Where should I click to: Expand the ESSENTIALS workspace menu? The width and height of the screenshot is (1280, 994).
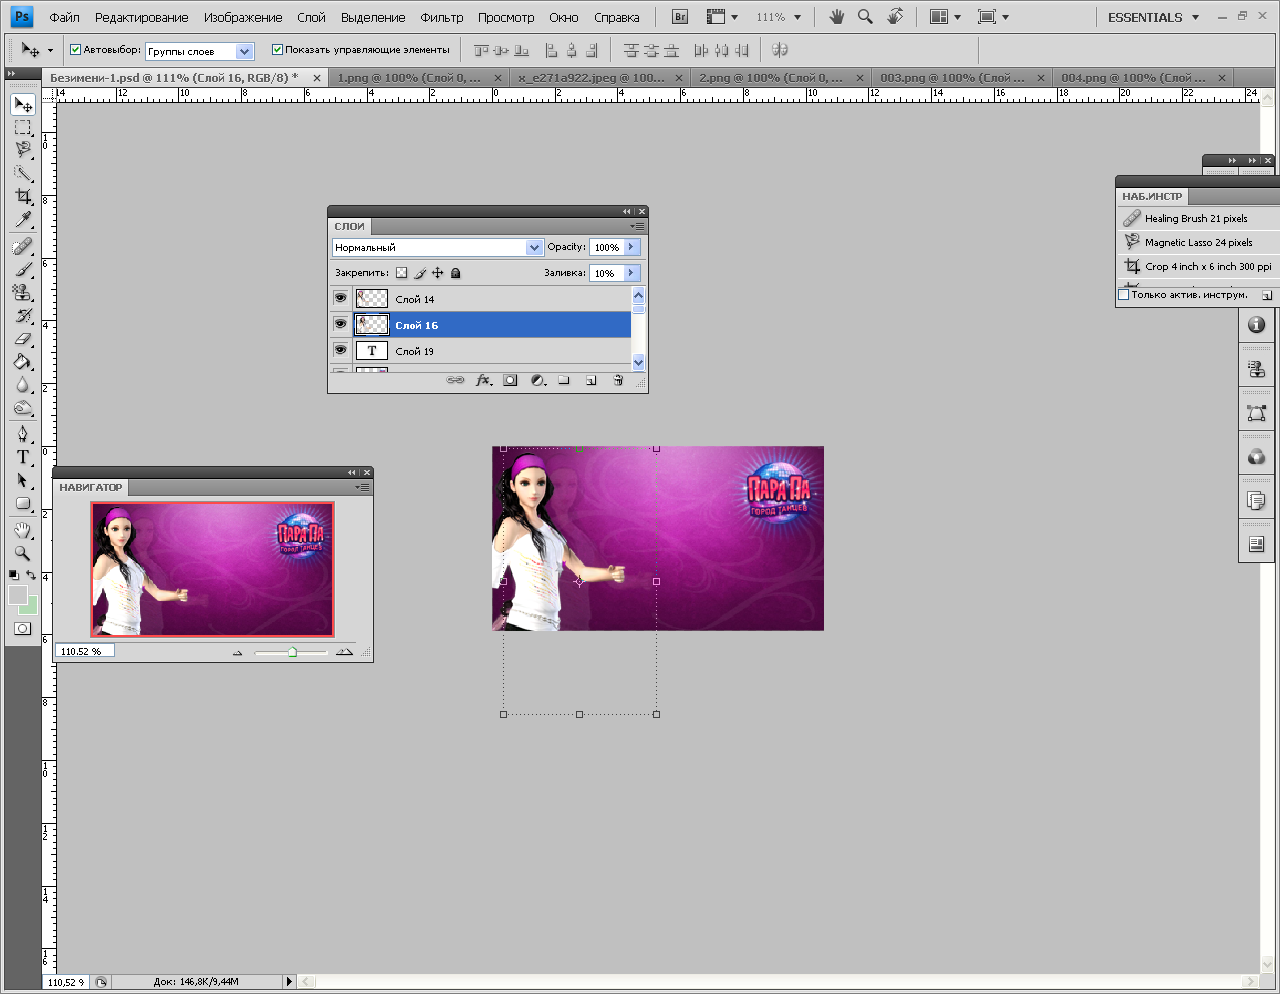1153,17
